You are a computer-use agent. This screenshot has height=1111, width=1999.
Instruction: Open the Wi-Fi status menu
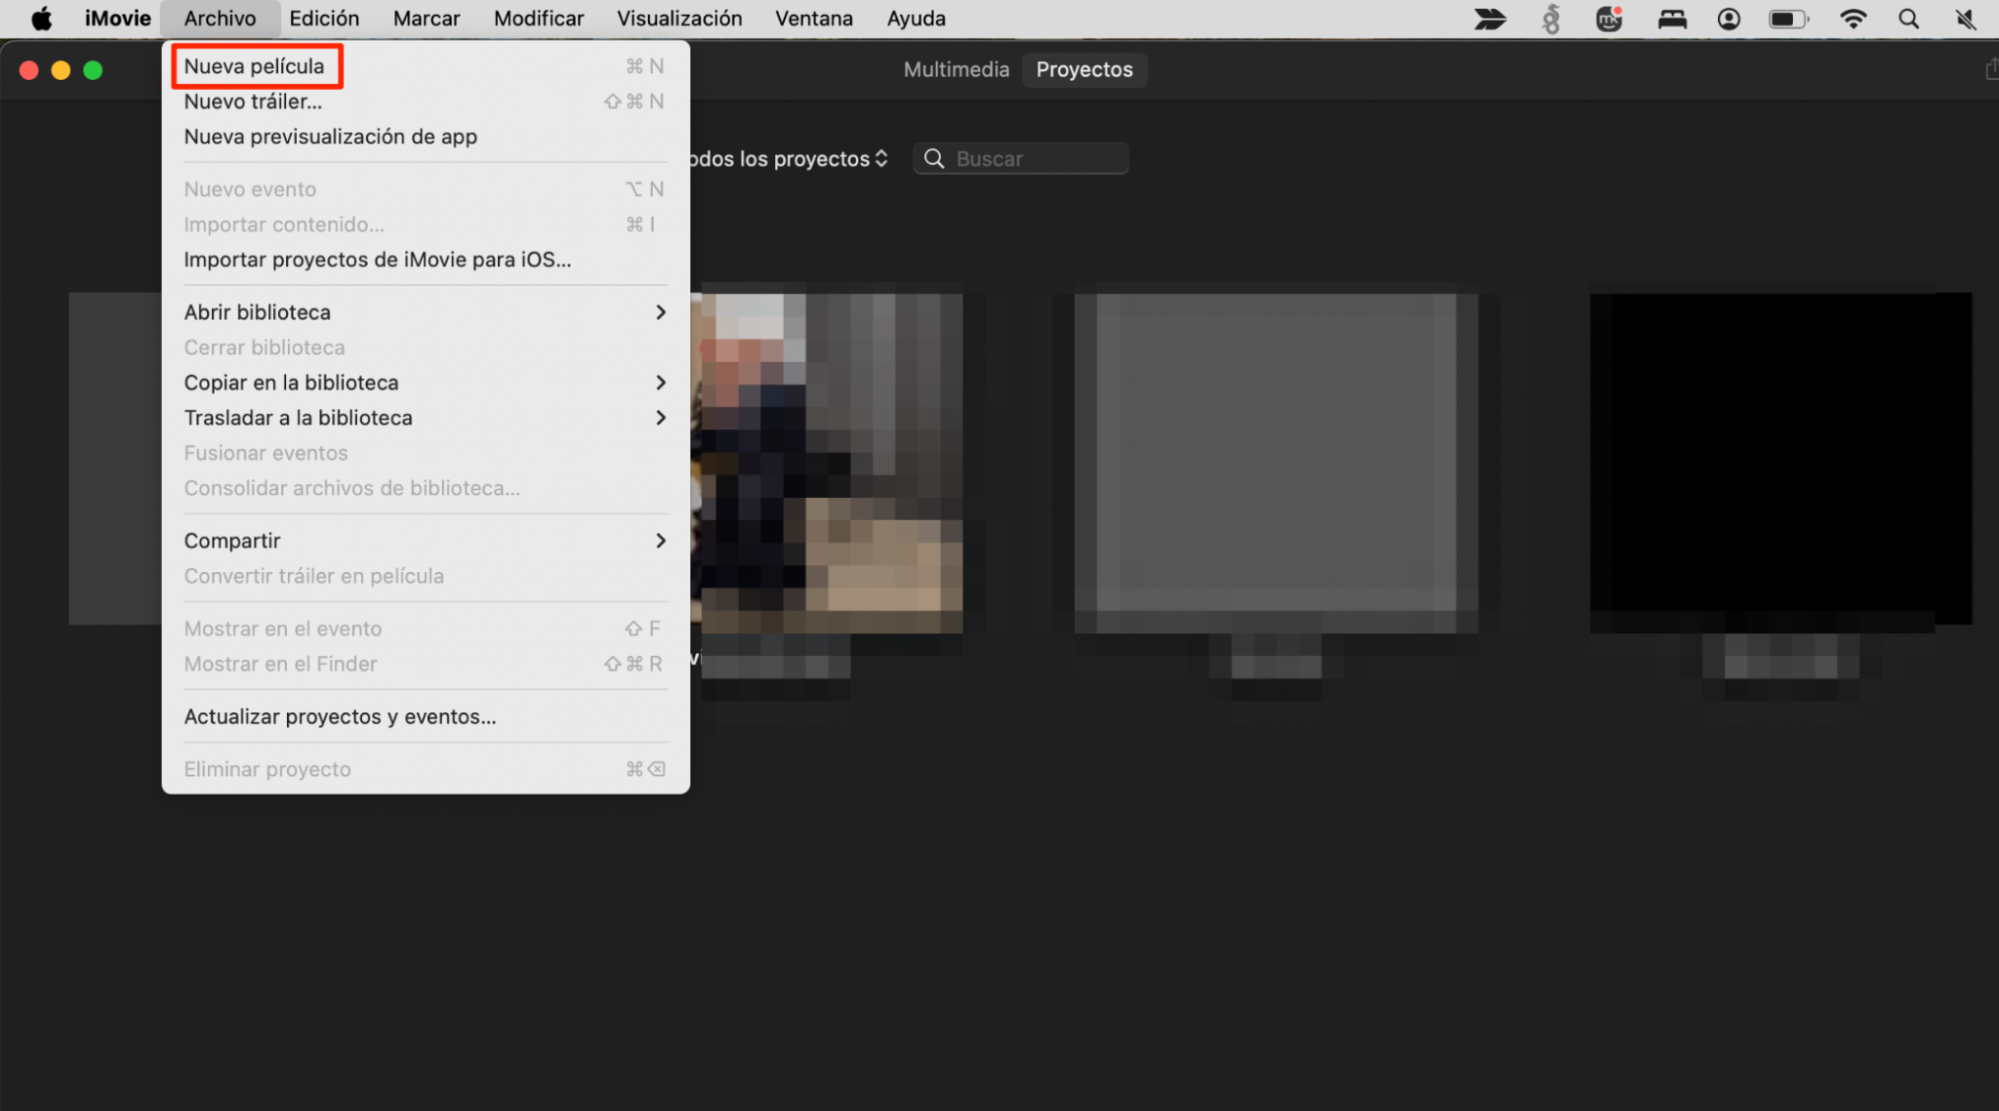[1853, 18]
